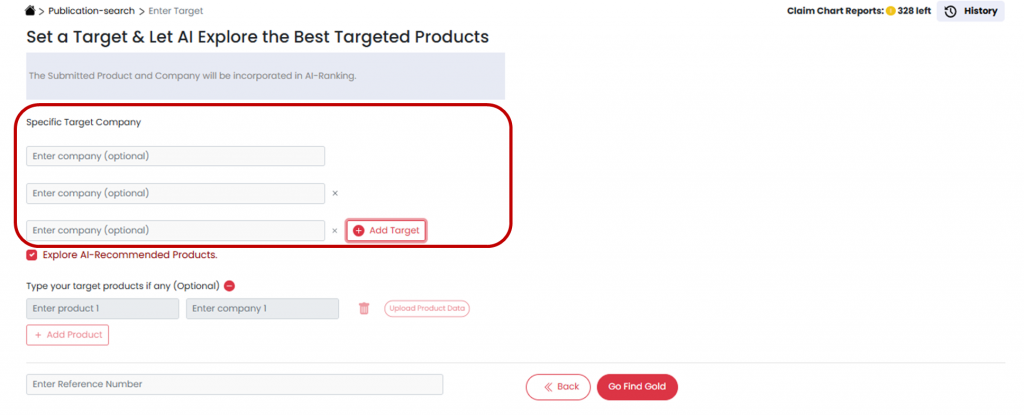Viewport: 1024px width, 415px height.
Task: Select the Enter product 1 field
Action: (x=103, y=308)
